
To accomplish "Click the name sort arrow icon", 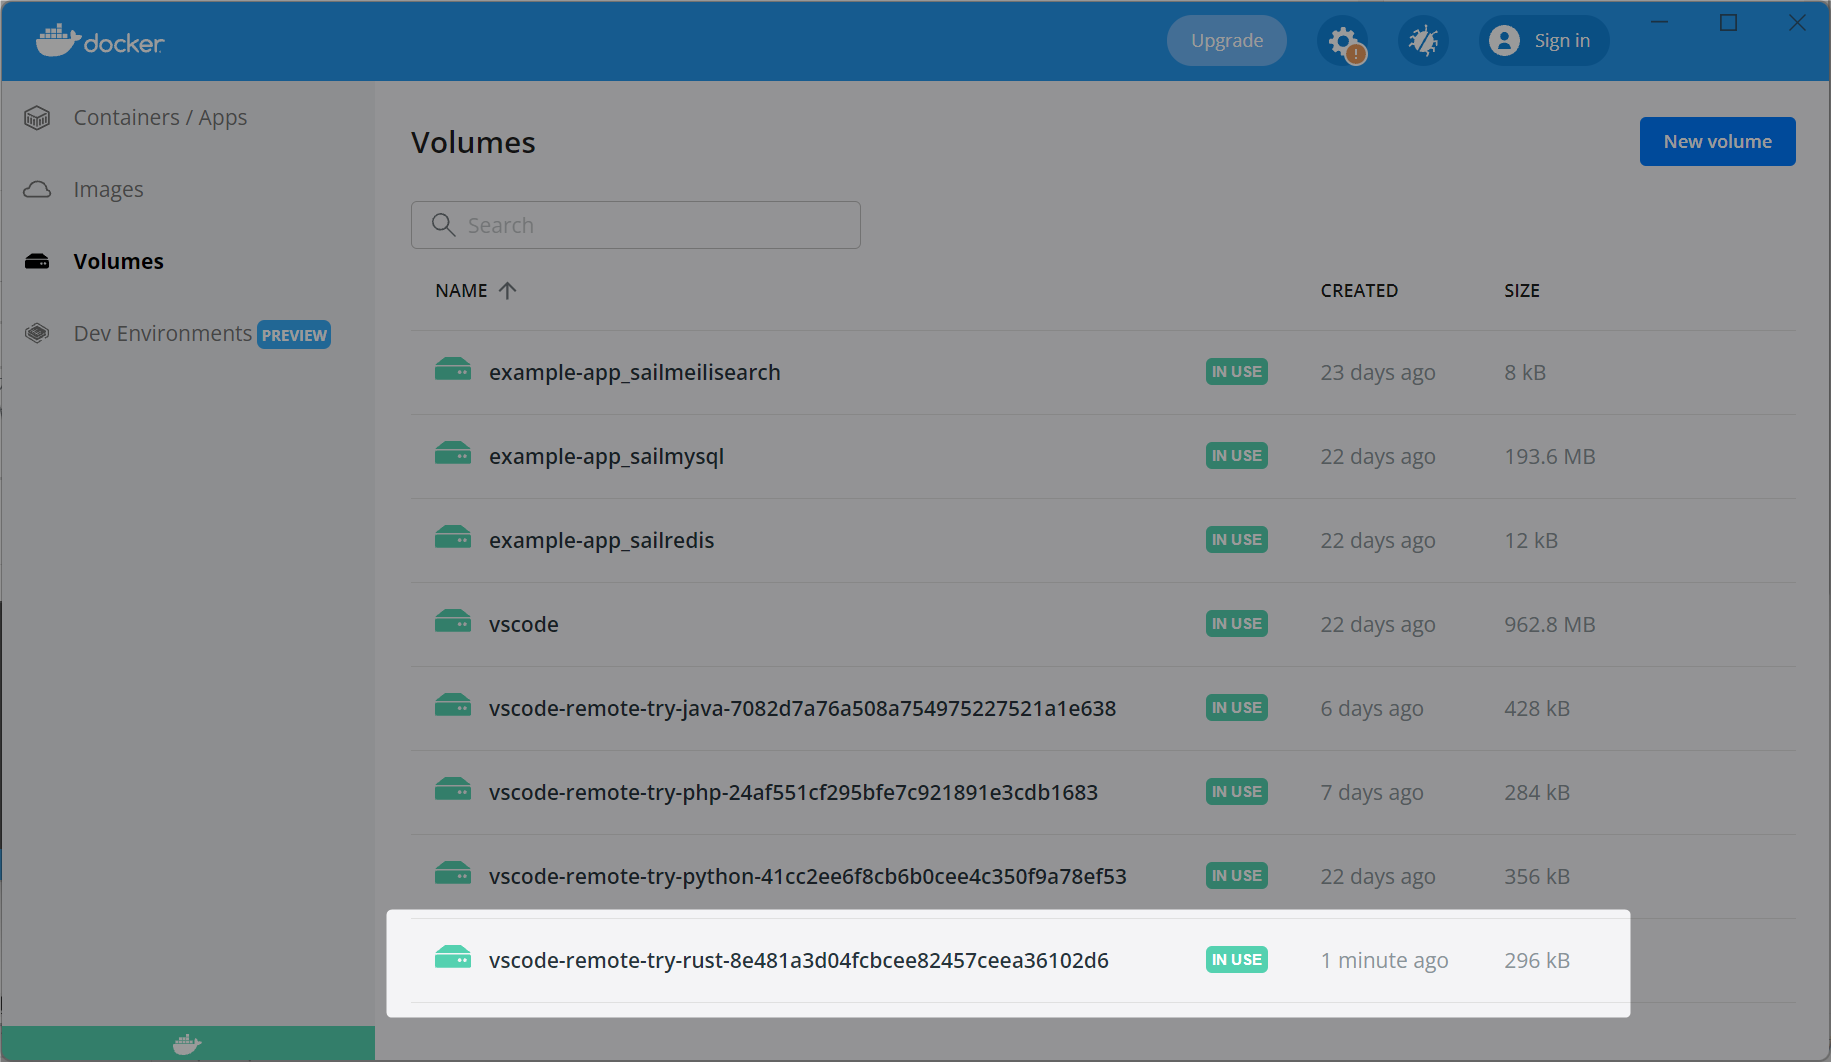I will coord(508,291).
